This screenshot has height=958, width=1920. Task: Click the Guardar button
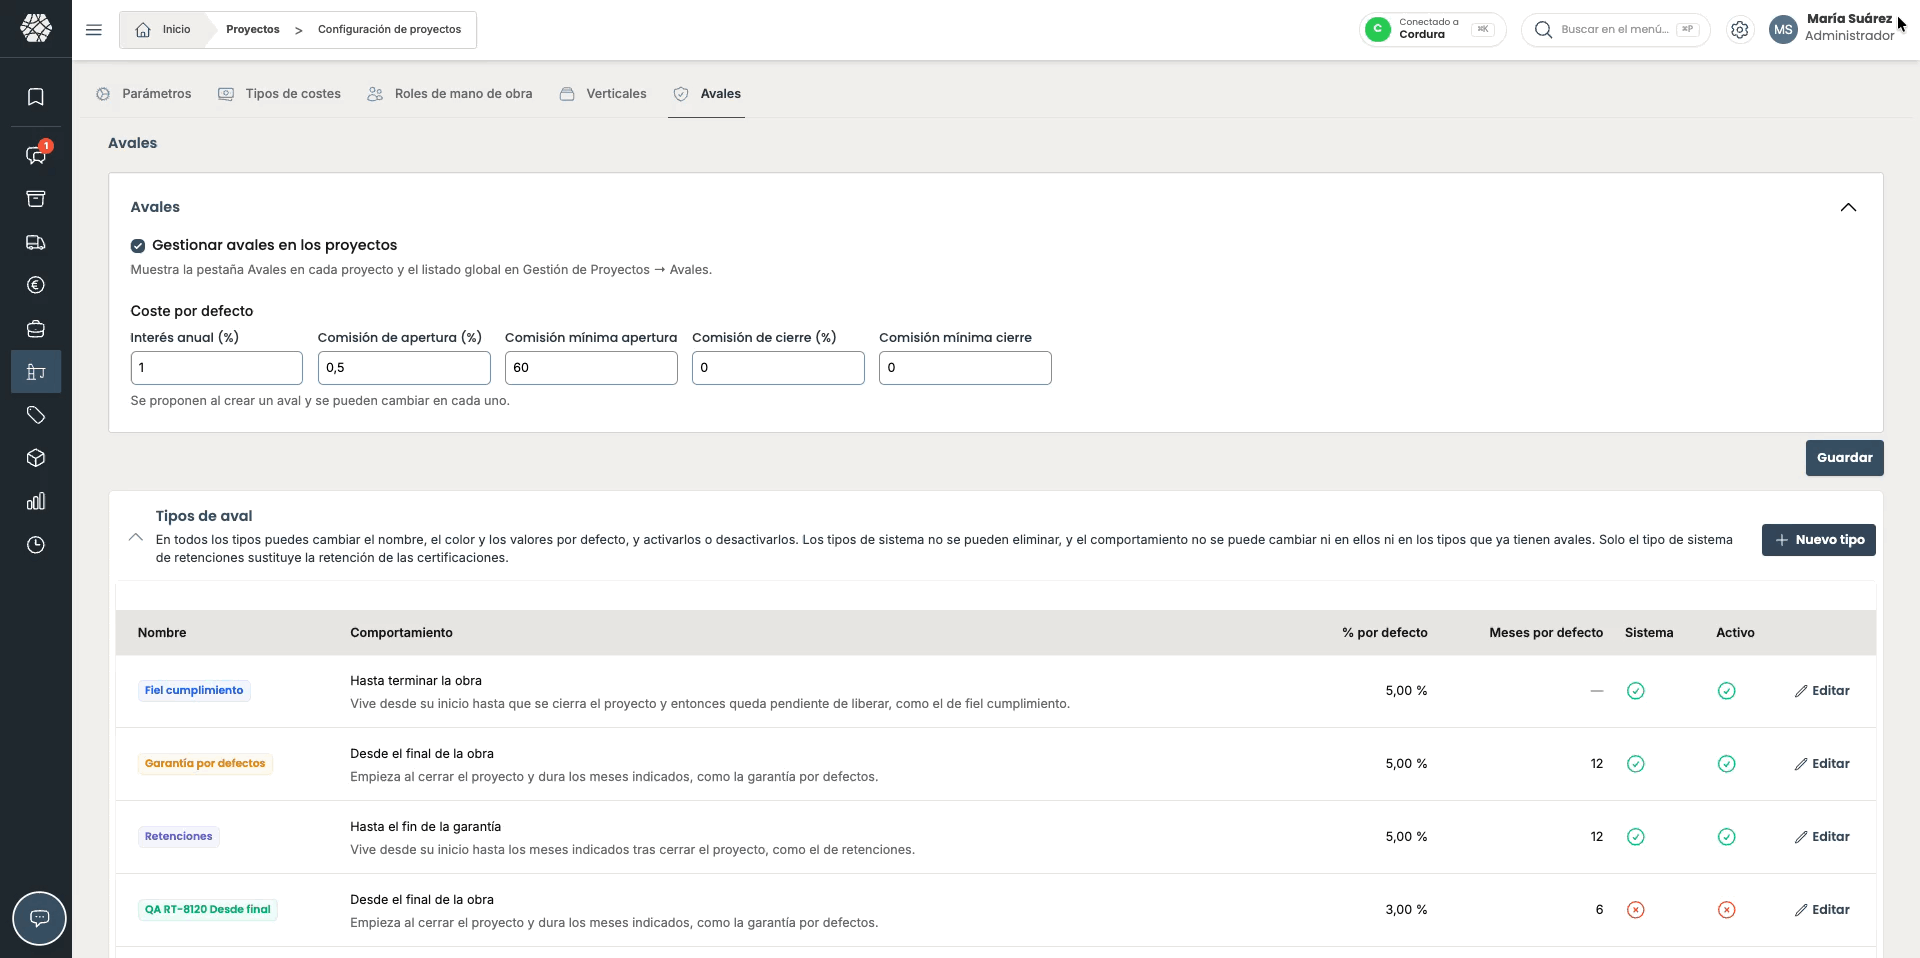click(x=1844, y=458)
